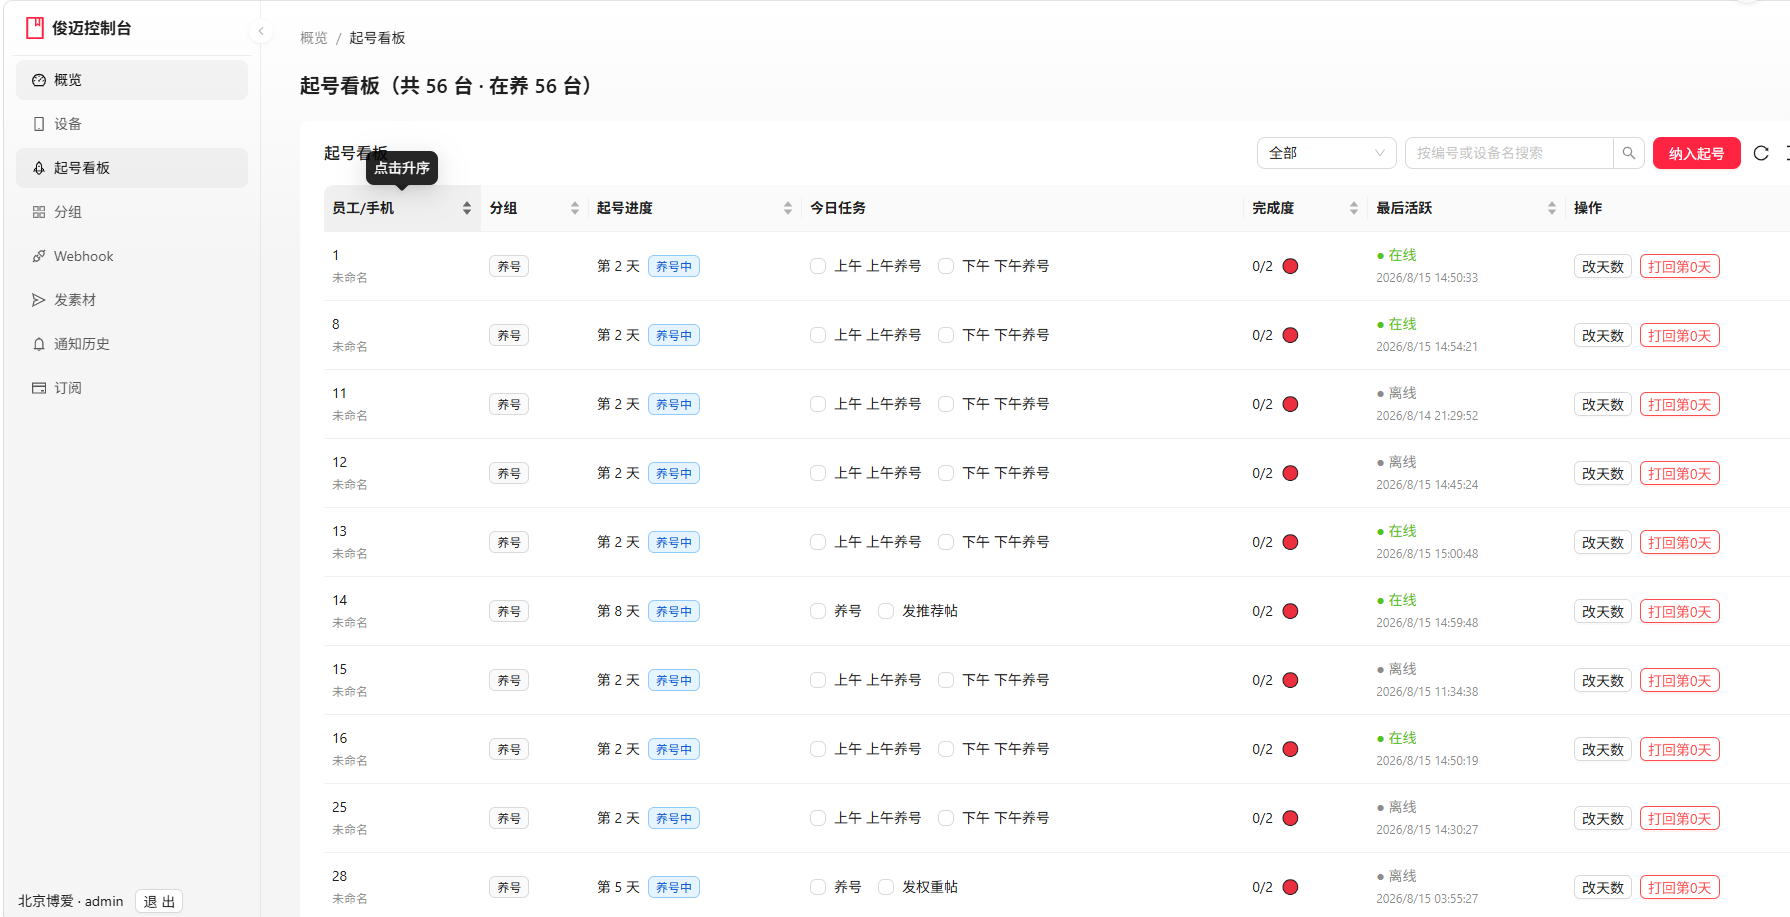1790x917 pixels.
Task: Click 打回第0天 for row 28
Action: [x=1679, y=888]
